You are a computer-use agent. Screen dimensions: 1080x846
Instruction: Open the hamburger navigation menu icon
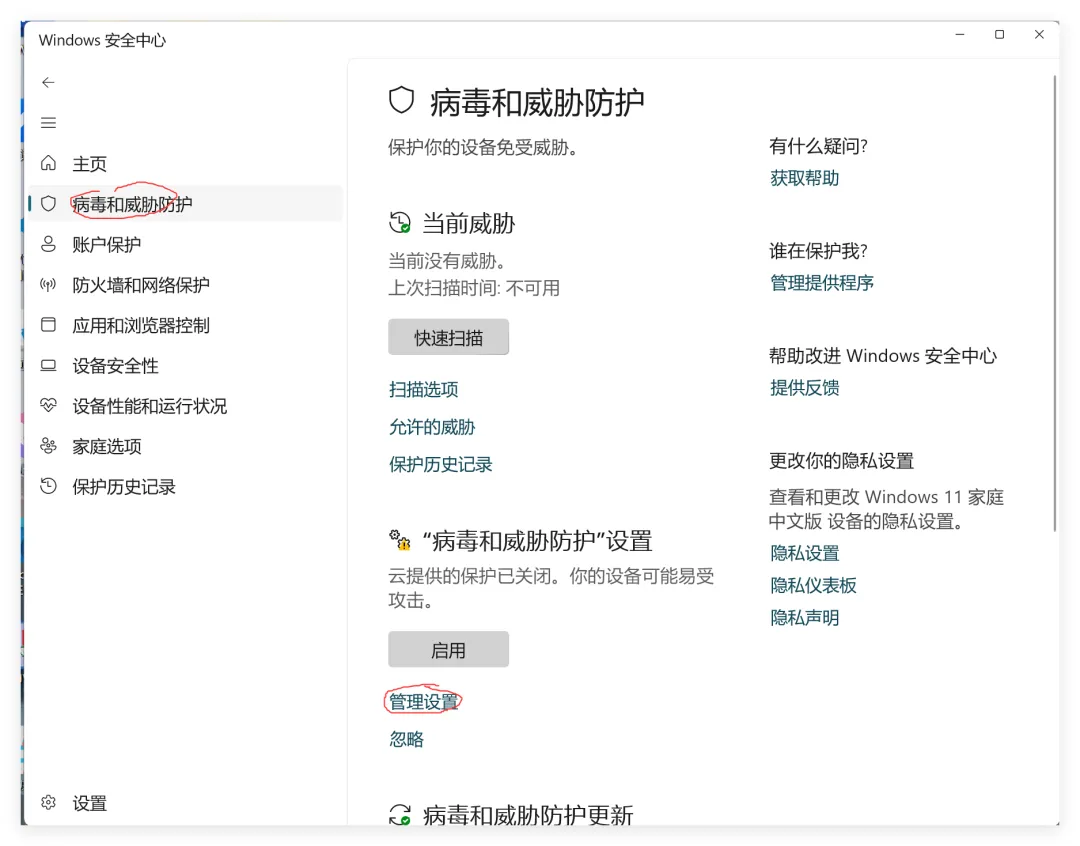(48, 123)
